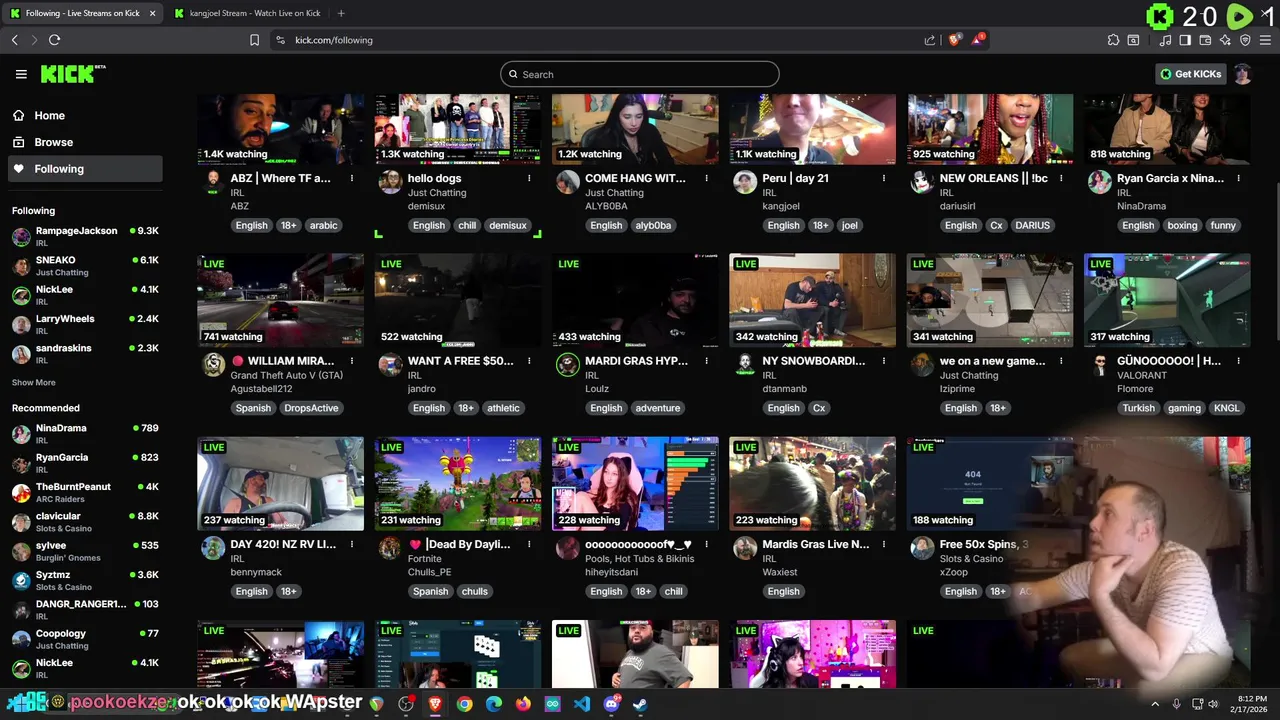This screenshot has width=1280, height=720.
Task: Select Following - Live Streams browser tab
Action: click(x=82, y=13)
